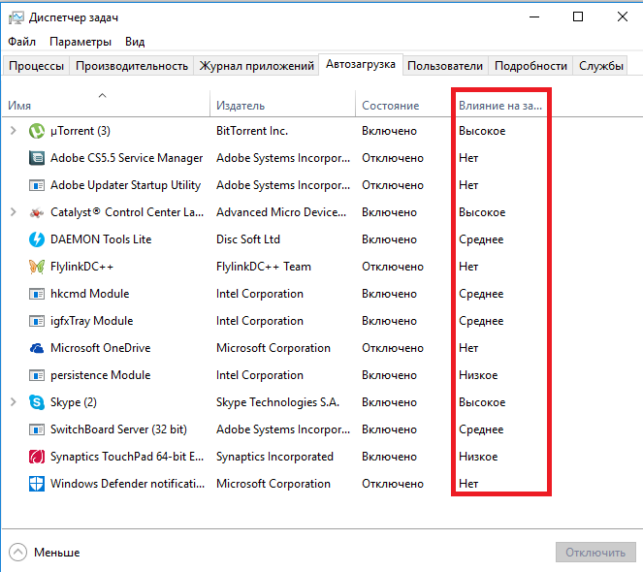Click the persistence Module icon
This screenshot has width=643, height=572.
click(36, 375)
